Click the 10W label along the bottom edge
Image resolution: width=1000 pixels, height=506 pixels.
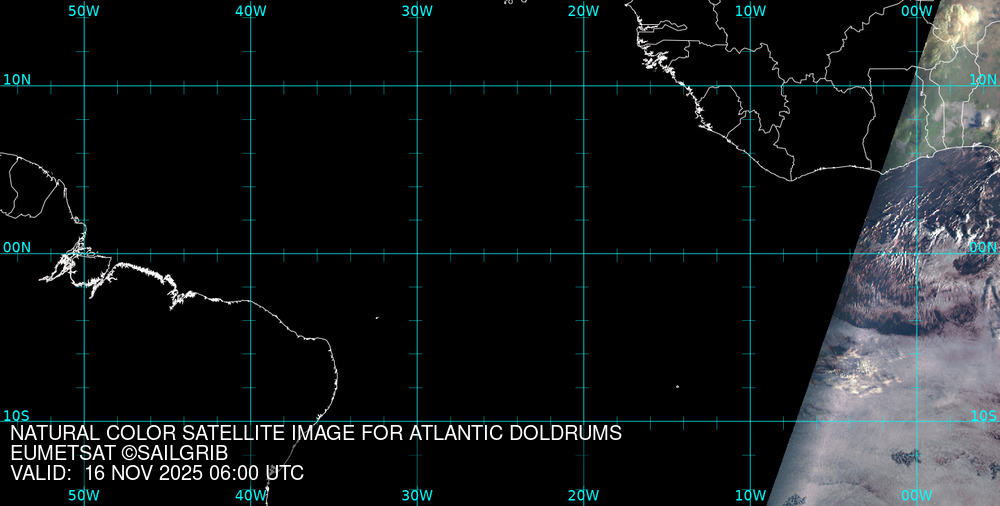pos(751,495)
